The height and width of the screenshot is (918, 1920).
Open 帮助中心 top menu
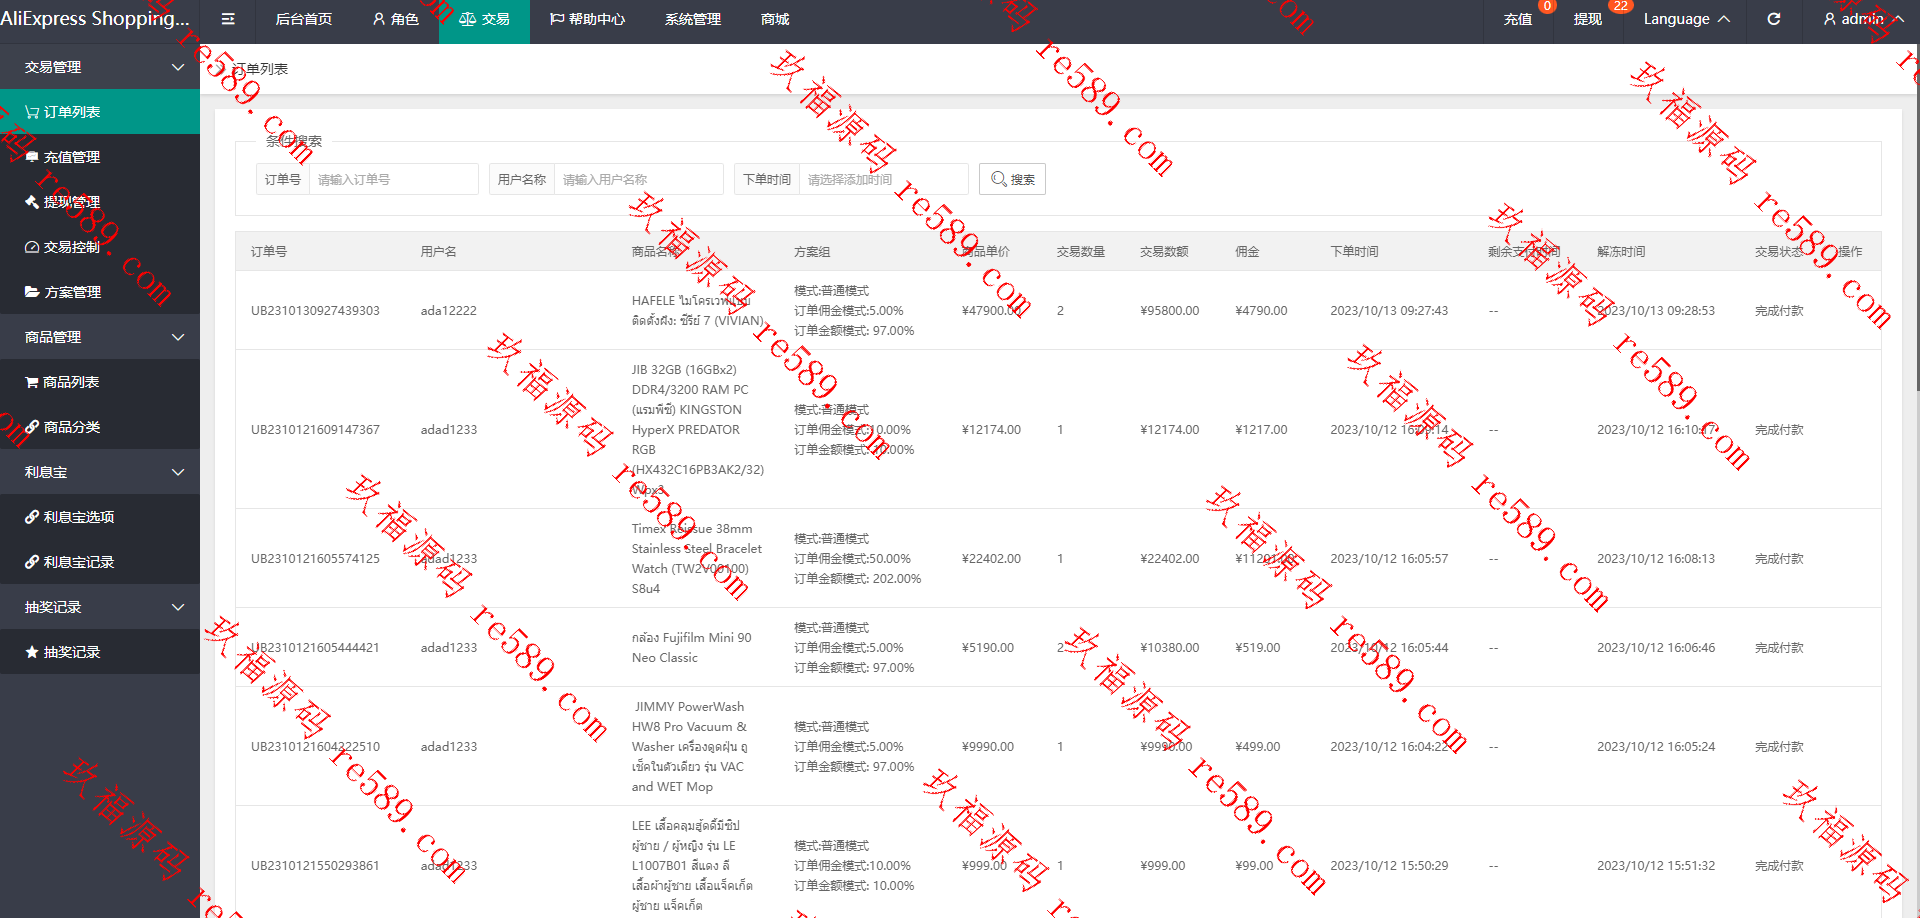587,19
